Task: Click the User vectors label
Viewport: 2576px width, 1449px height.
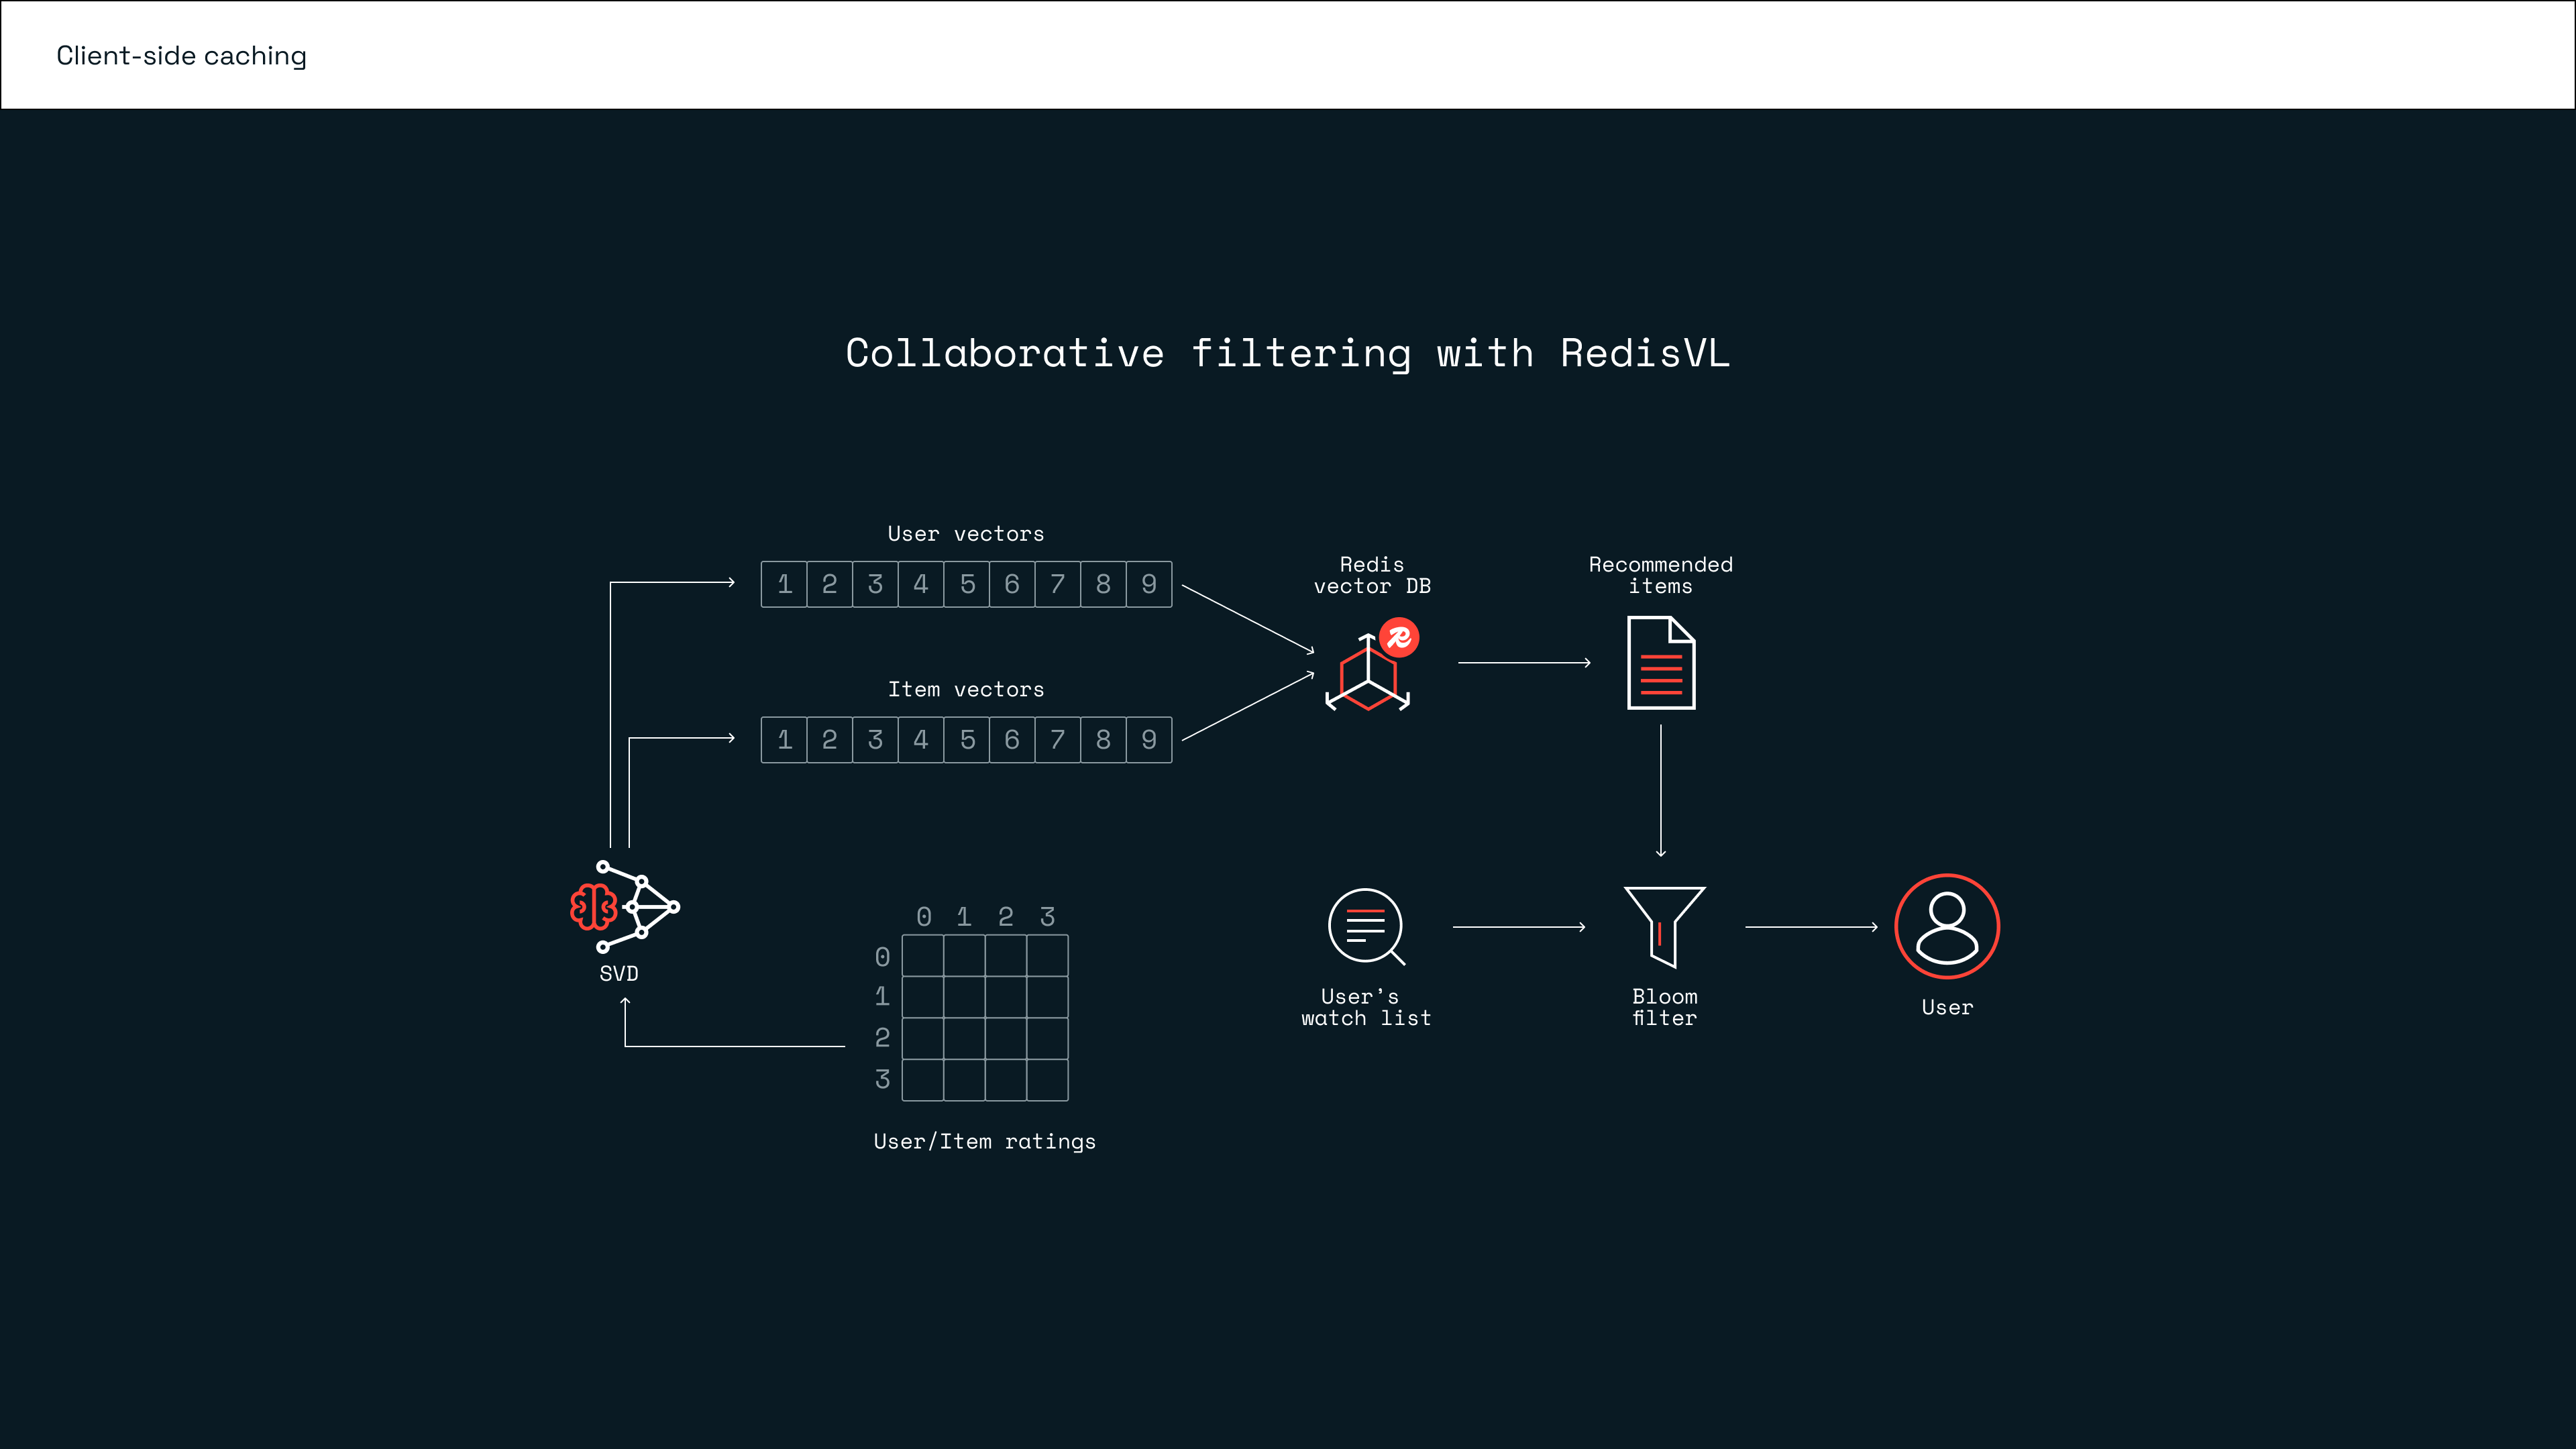Action: point(965,534)
